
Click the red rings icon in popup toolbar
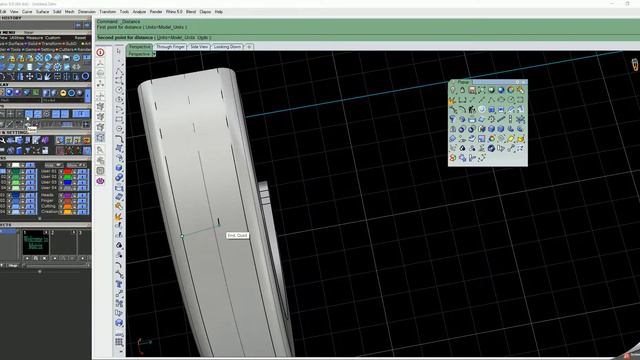(453, 158)
